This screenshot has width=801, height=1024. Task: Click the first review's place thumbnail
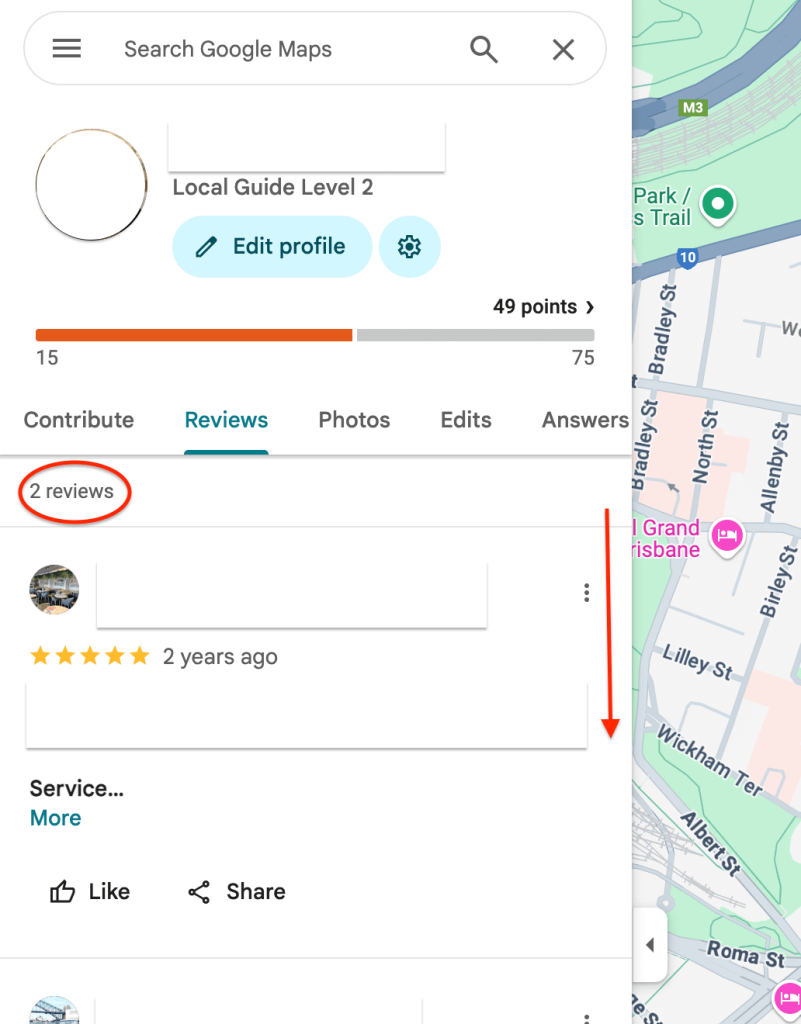[55, 590]
